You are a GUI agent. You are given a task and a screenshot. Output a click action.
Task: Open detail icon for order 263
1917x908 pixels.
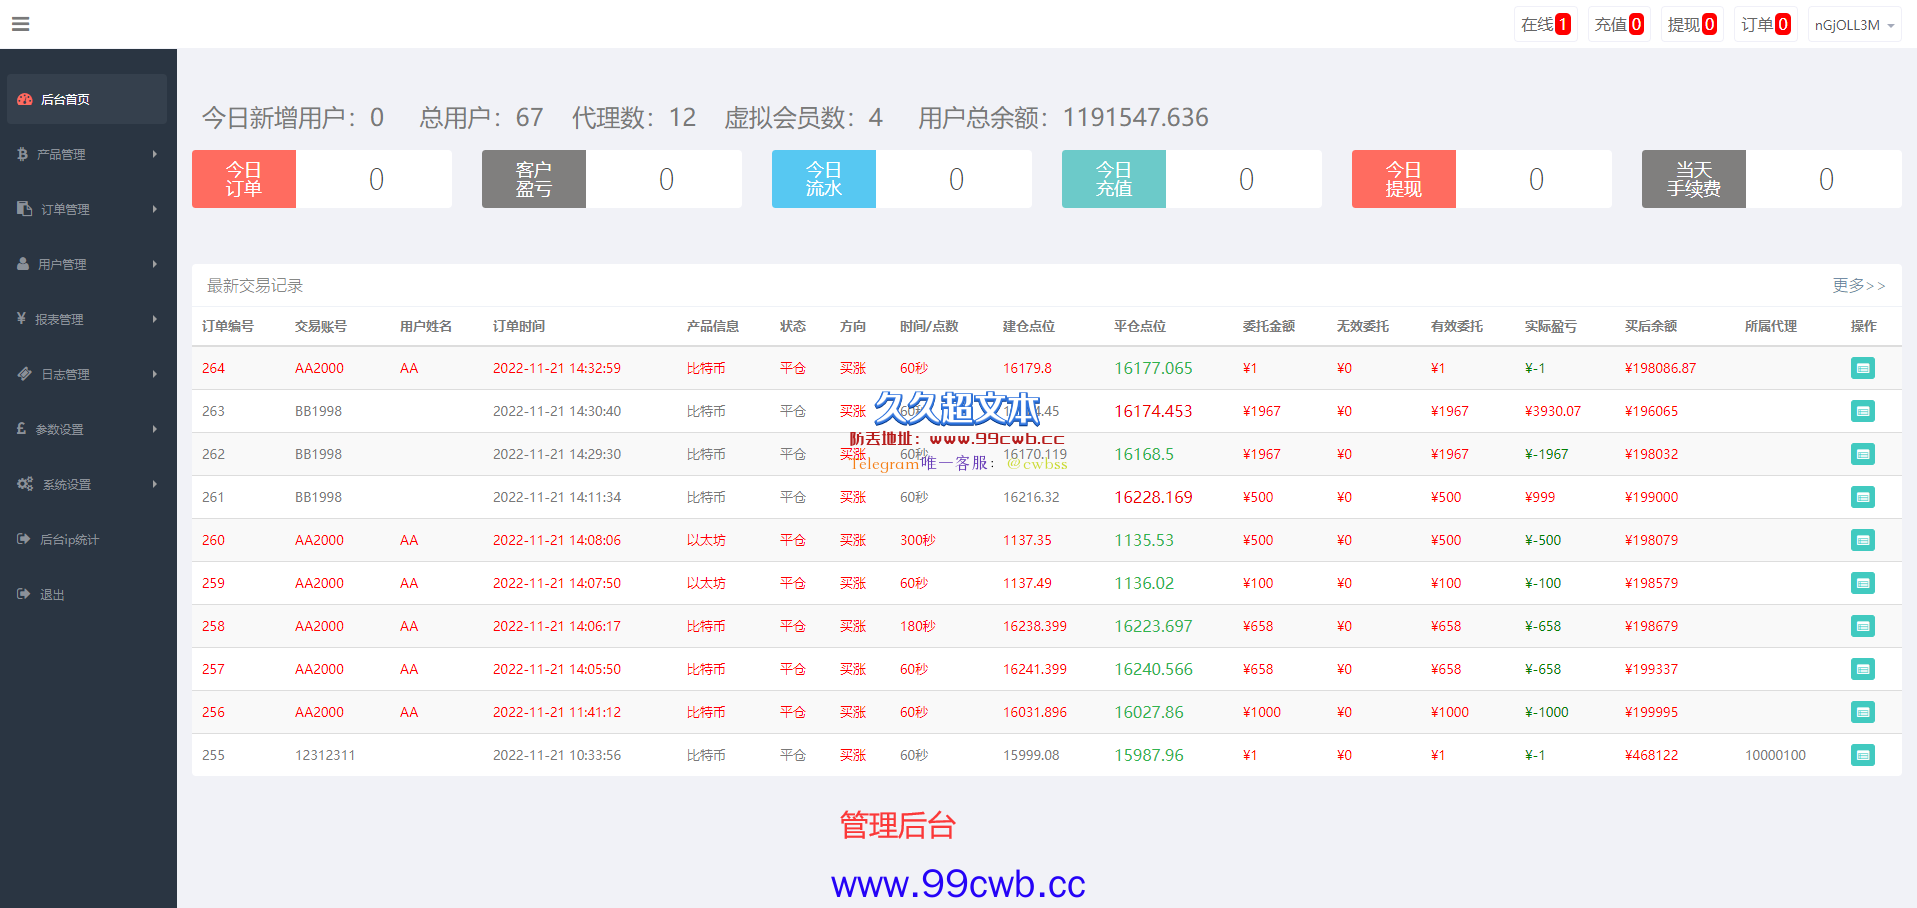1862,411
